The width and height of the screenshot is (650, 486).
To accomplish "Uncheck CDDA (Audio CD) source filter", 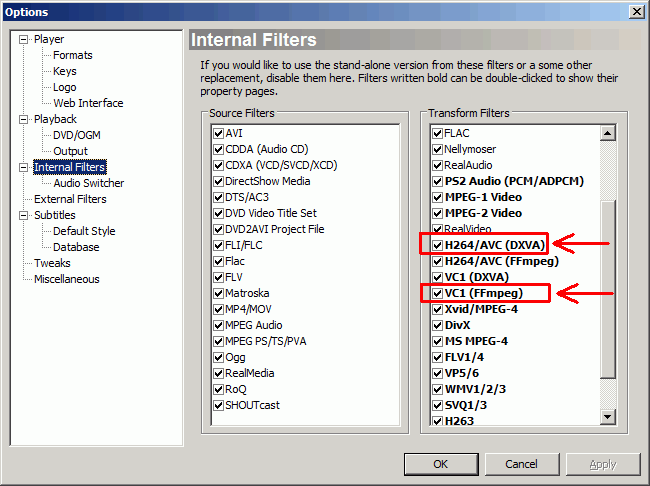I will (x=218, y=149).
